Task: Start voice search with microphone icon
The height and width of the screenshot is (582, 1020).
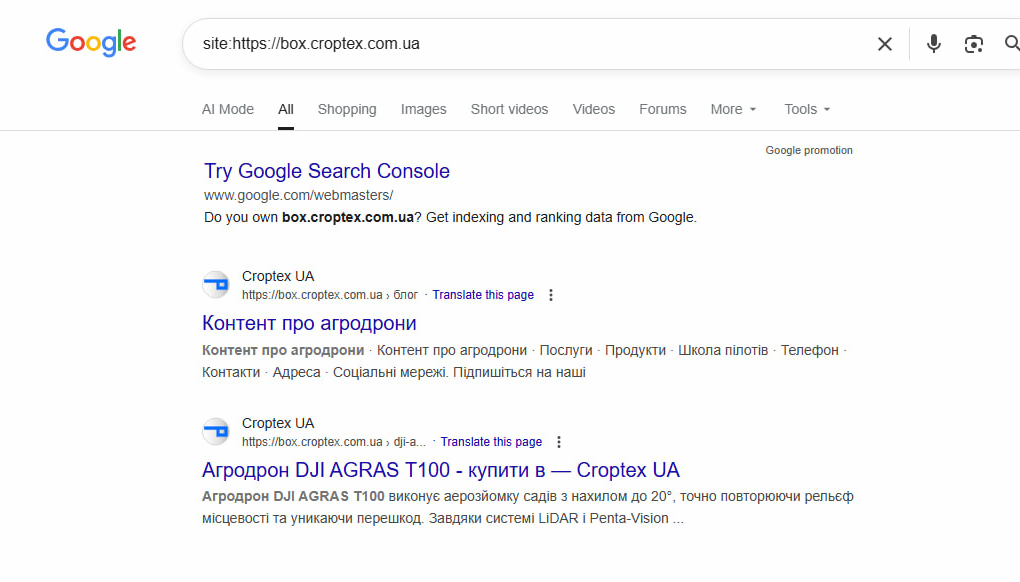Action: (933, 44)
